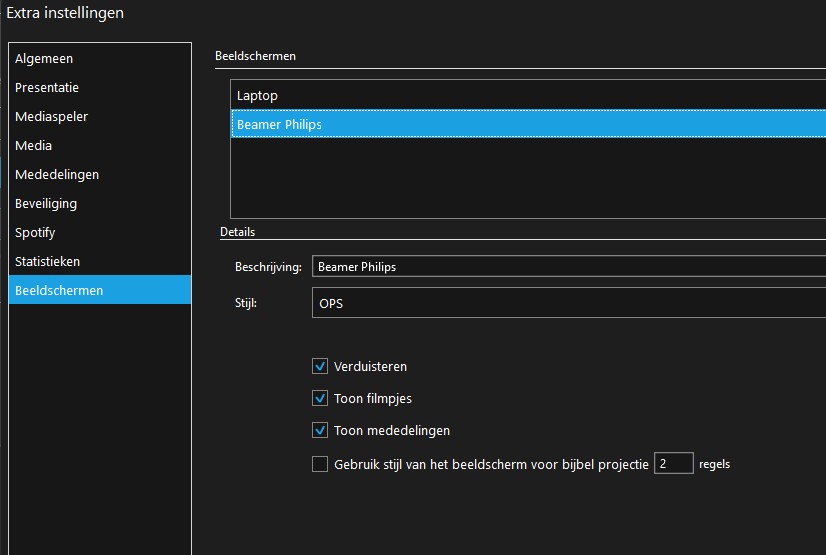This screenshot has width=826, height=555.
Task: Disable the Toon filmpjes checkbox
Action: coord(320,398)
